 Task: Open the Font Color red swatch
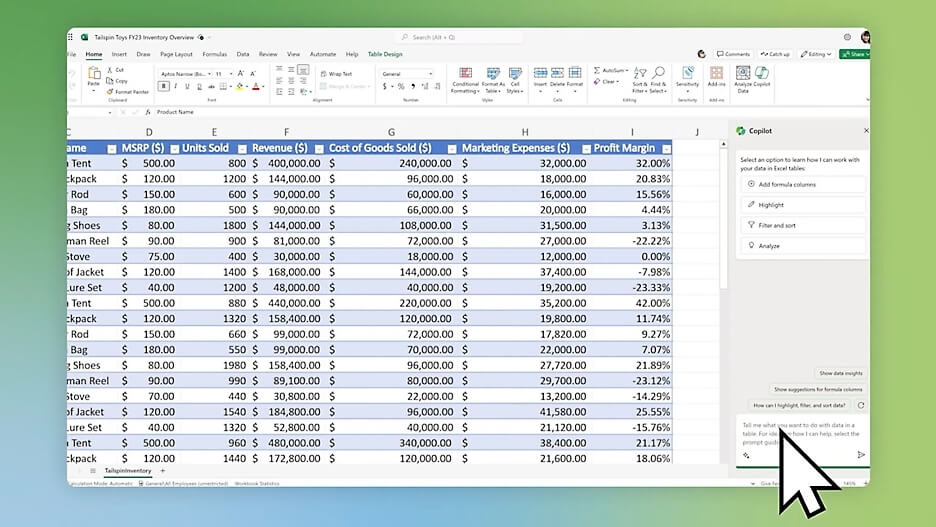pyautogui.click(x=256, y=87)
